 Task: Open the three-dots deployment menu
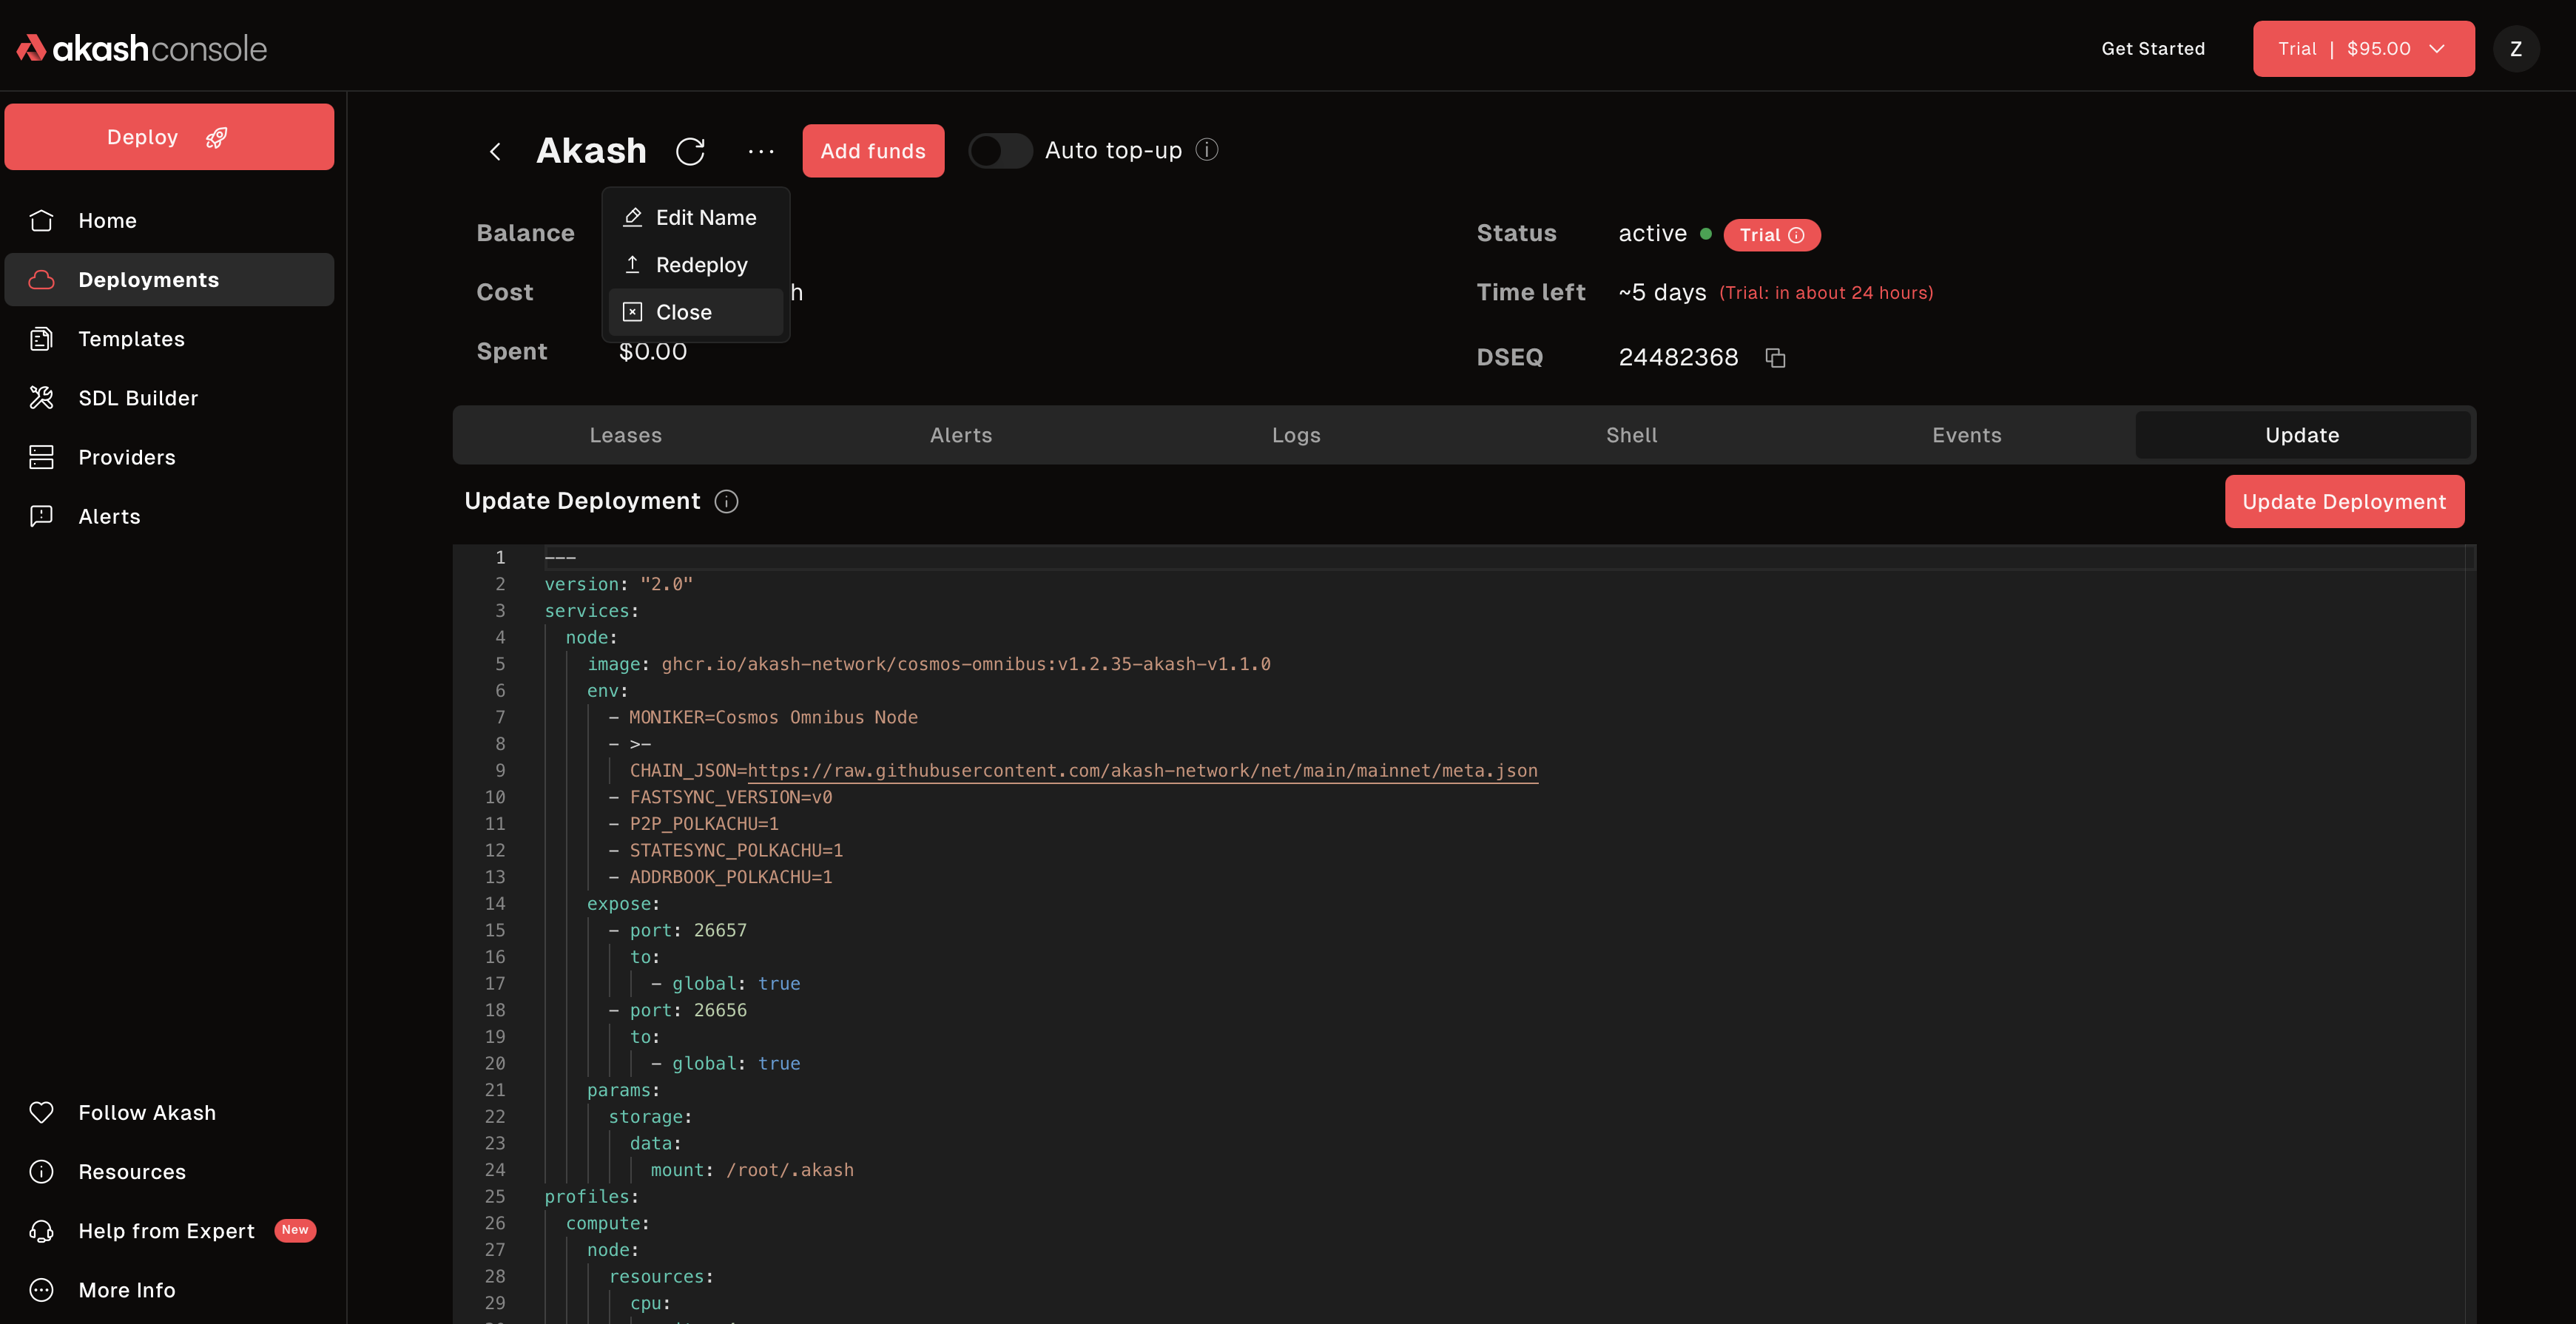761,151
